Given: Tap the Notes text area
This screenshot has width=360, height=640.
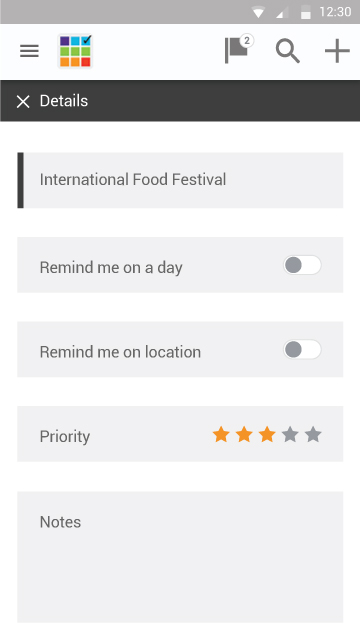Looking at the screenshot, I should [180, 557].
